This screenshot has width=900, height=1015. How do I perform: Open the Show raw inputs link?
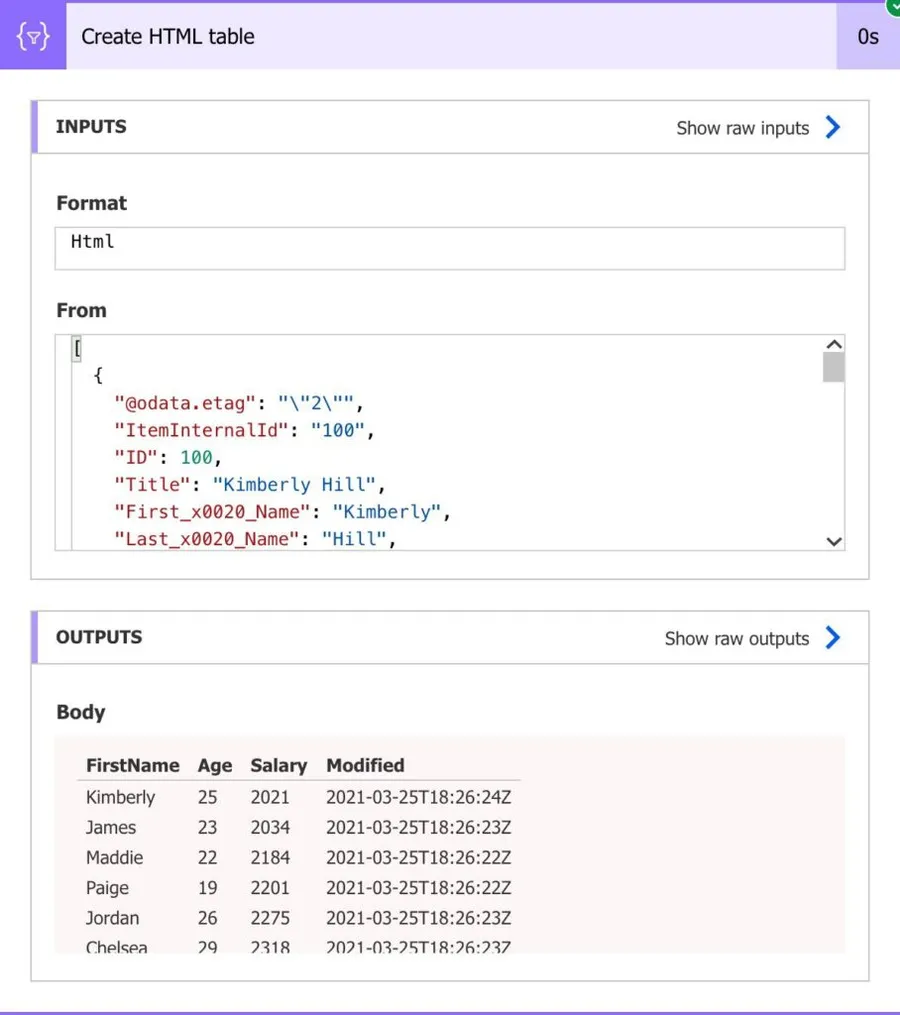point(742,128)
